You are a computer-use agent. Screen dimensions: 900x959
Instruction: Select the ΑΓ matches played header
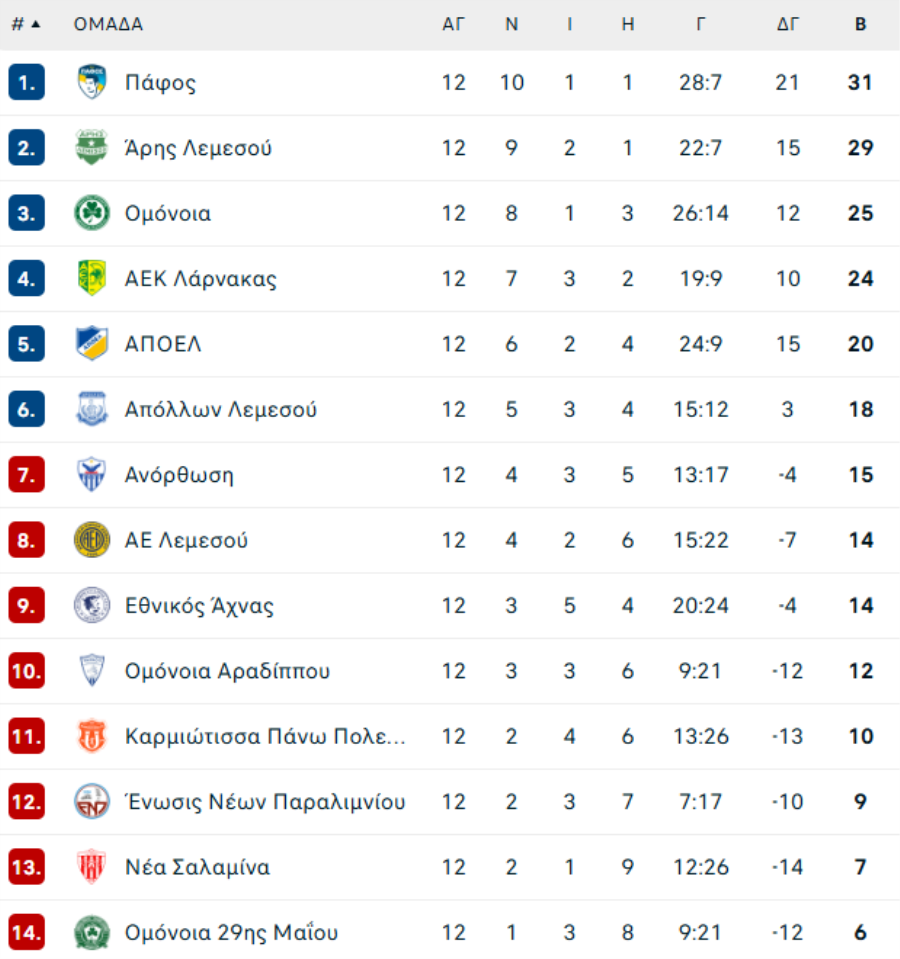[x=454, y=24]
